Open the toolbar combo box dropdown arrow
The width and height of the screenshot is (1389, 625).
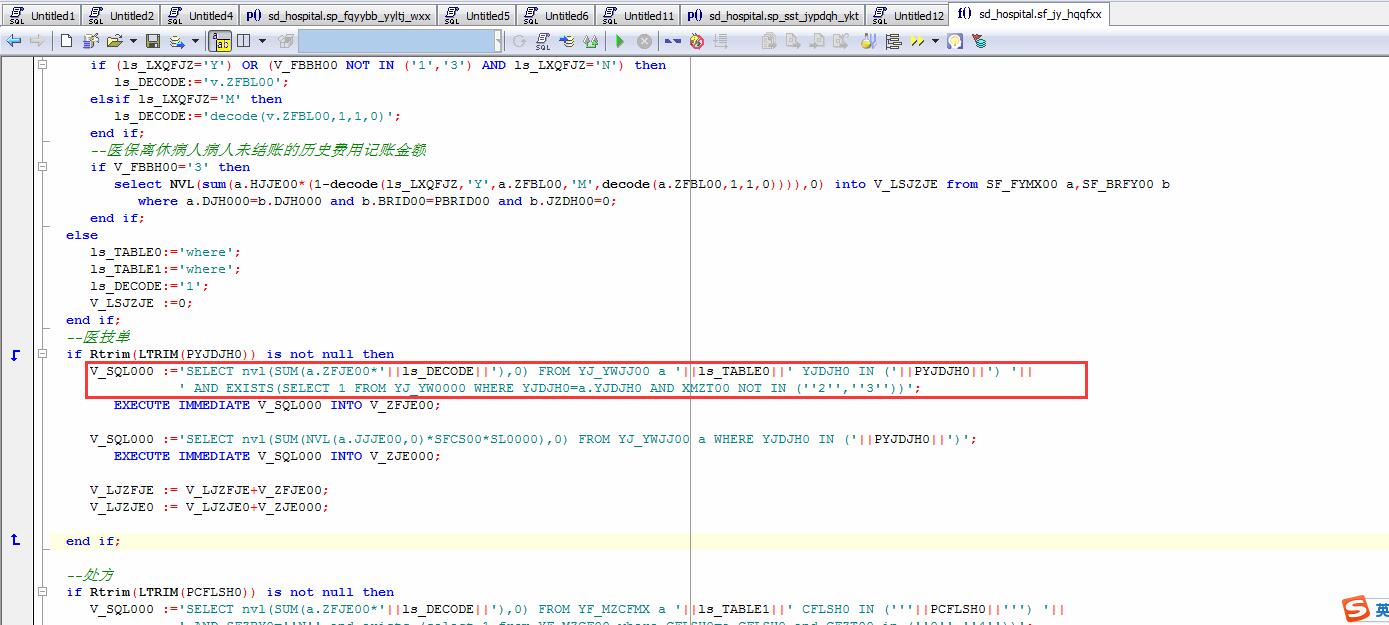[497, 41]
